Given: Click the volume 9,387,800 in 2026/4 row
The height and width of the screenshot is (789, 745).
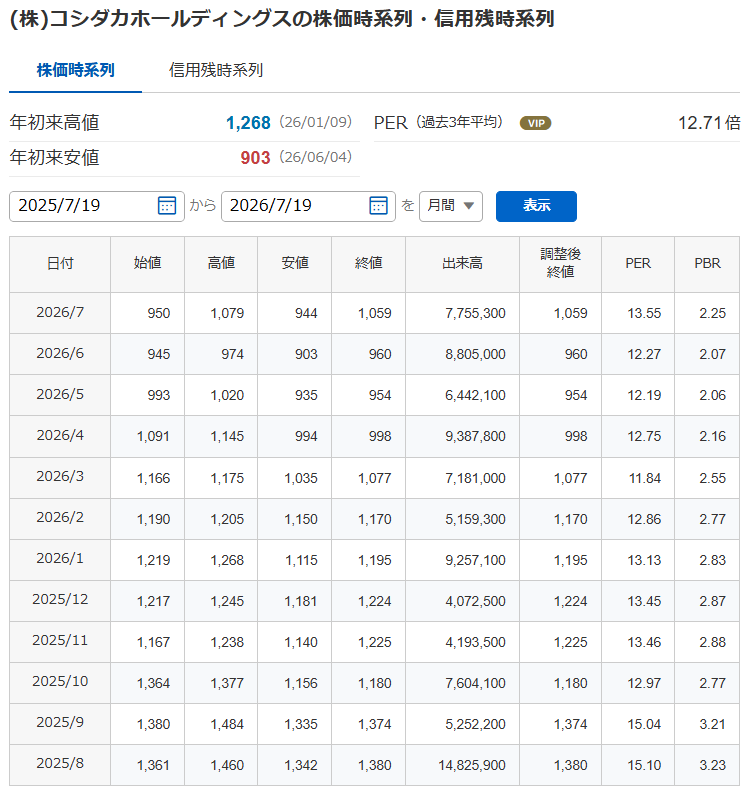Looking at the screenshot, I should tap(475, 437).
